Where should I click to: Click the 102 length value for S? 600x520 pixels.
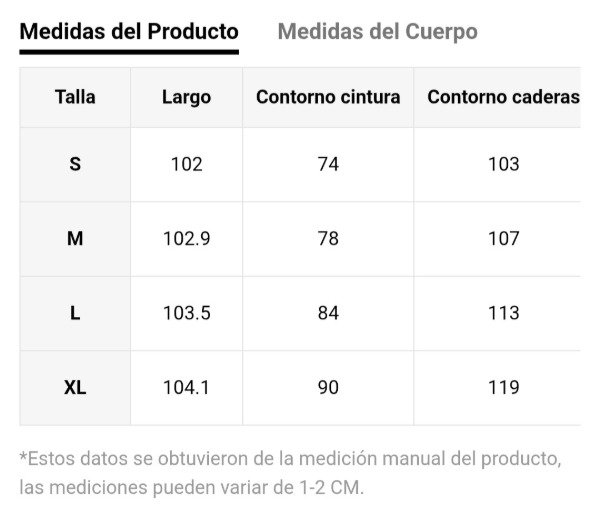[x=186, y=164]
